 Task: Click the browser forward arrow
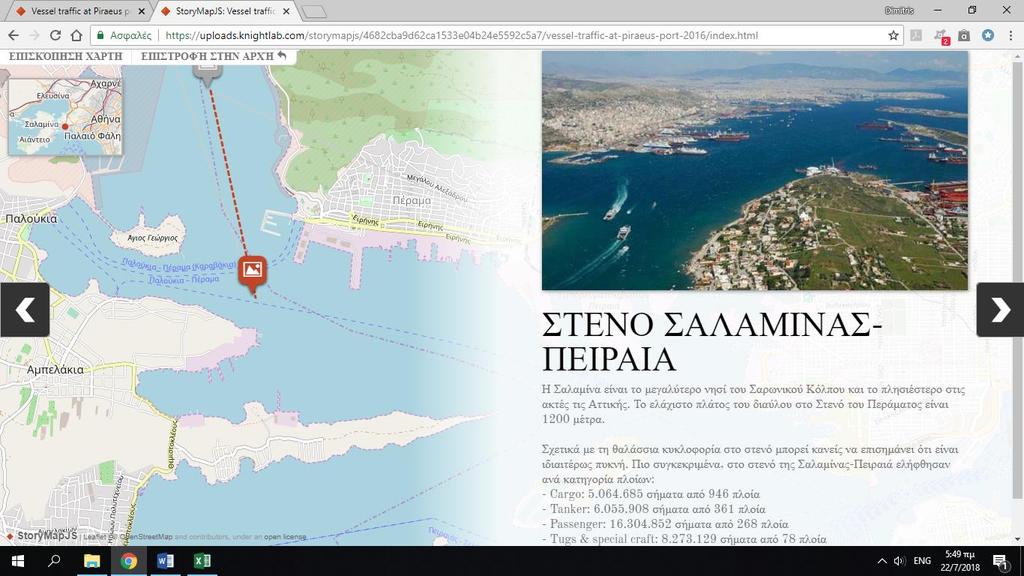click(34, 35)
